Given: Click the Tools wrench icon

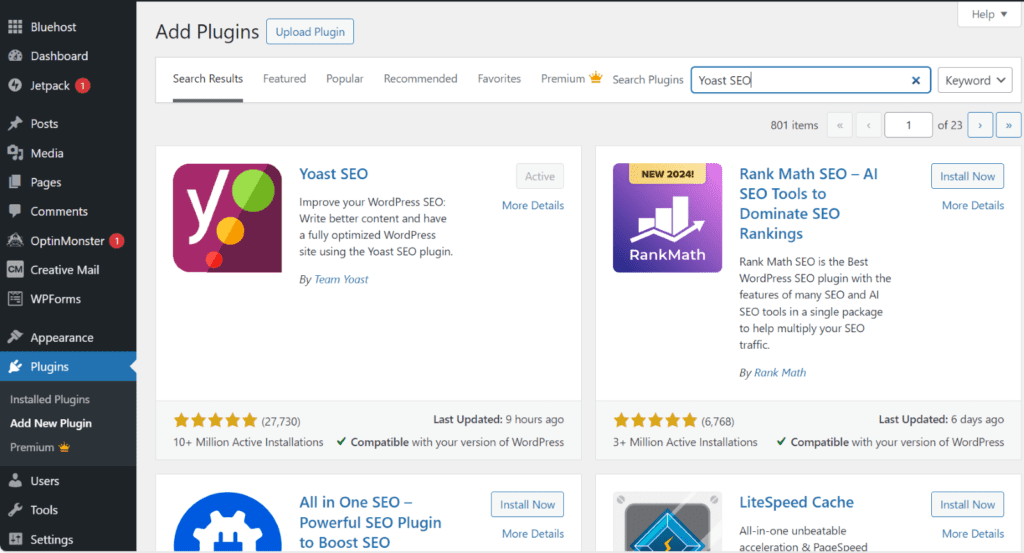Looking at the screenshot, I should [x=15, y=510].
